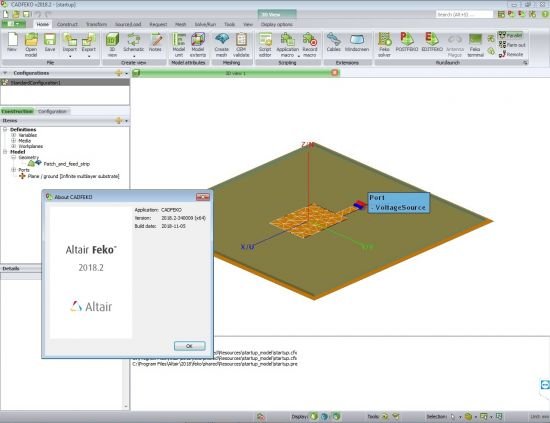Collapse the Model tree node

click(5, 152)
